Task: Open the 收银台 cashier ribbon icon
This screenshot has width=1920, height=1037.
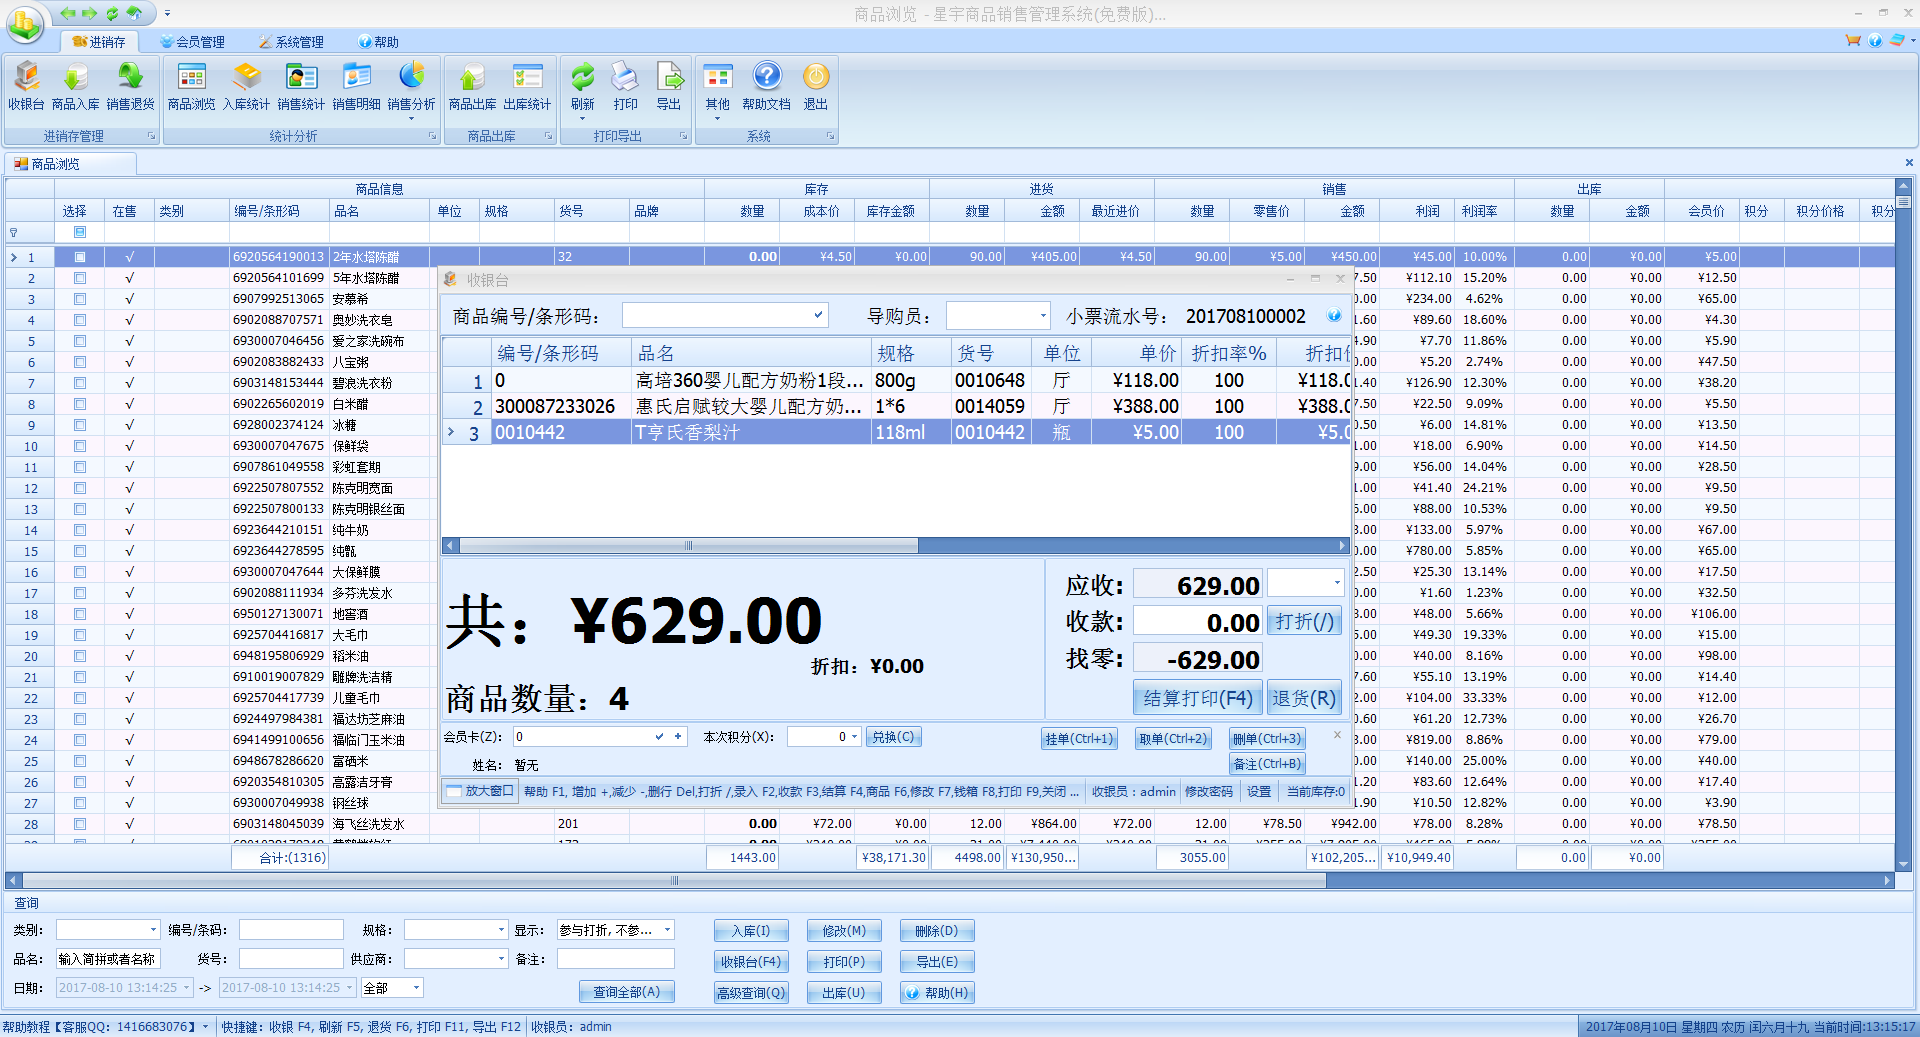Action: point(26,86)
